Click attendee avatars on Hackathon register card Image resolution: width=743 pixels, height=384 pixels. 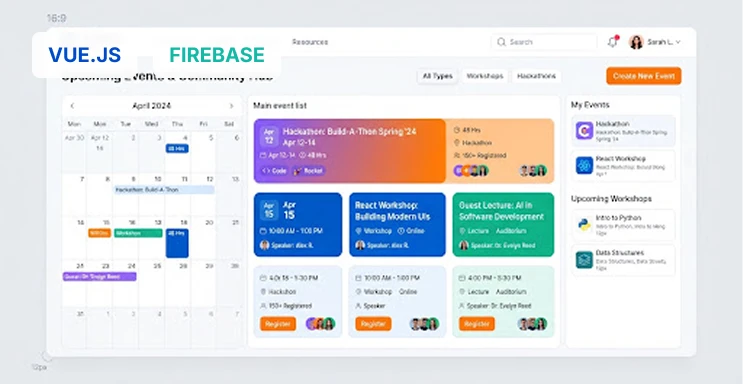pyautogui.click(x=321, y=324)
